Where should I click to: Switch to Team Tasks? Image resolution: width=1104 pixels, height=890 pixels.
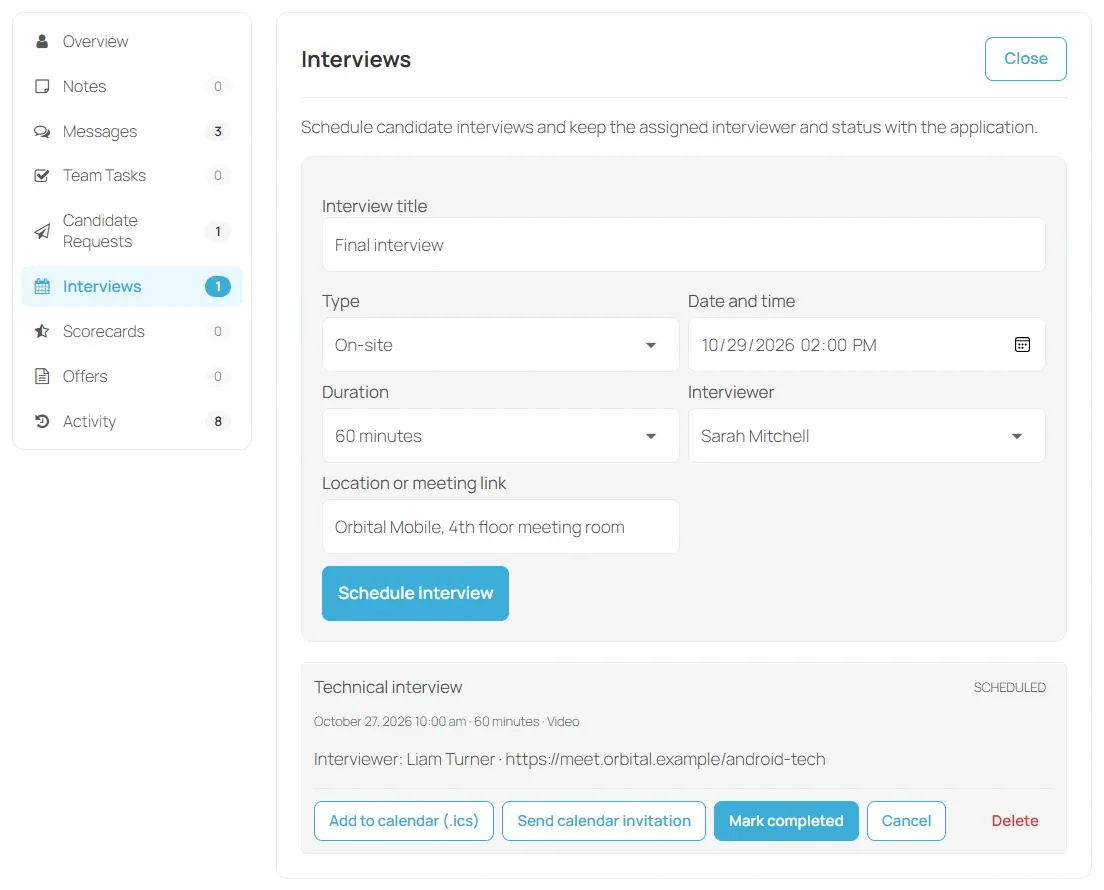coord(132,175)
